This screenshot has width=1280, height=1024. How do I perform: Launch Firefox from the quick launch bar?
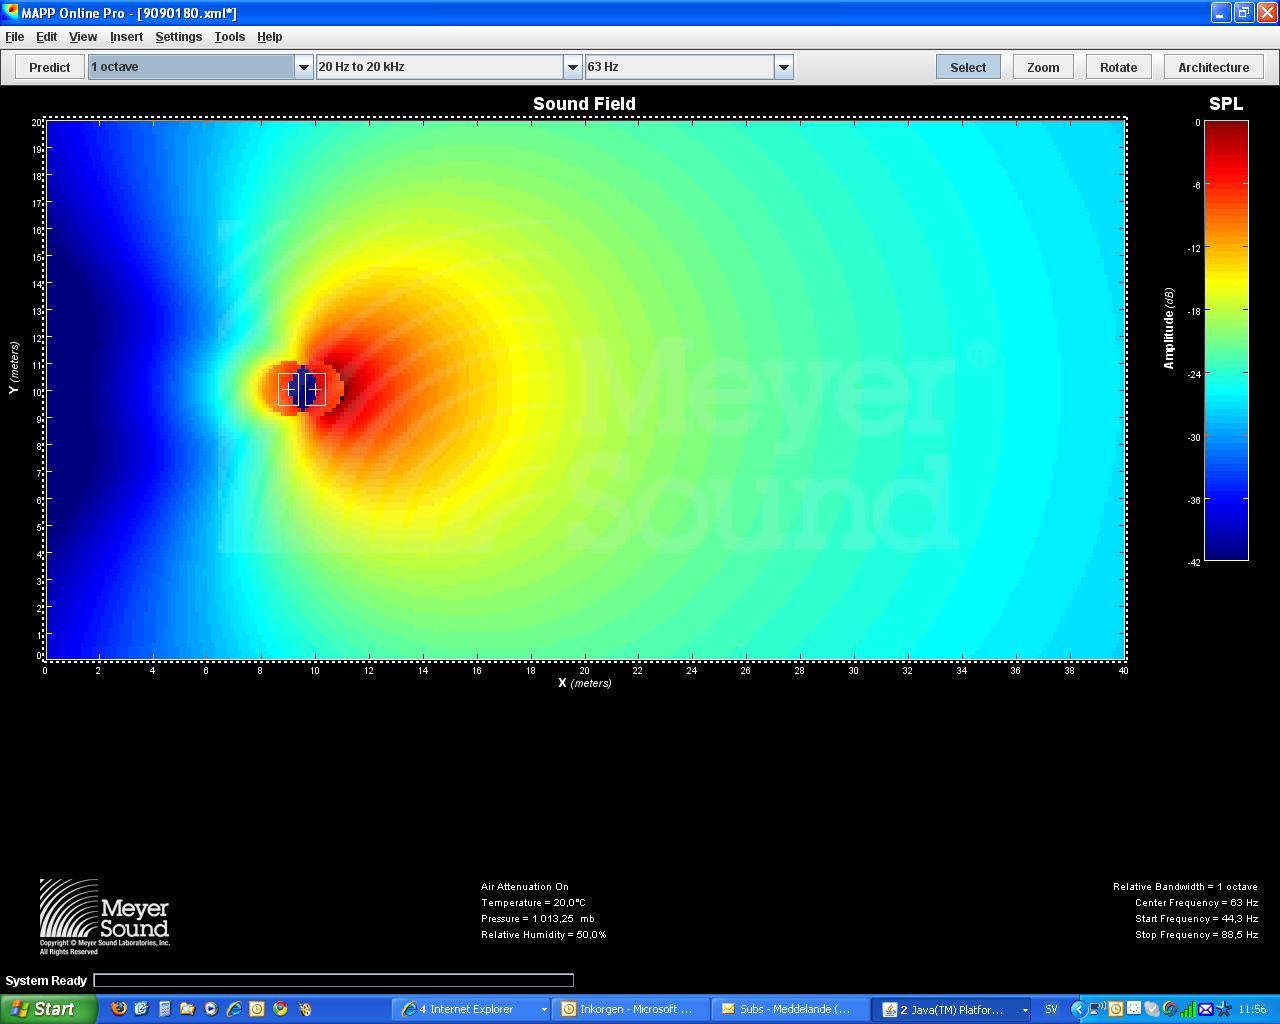point(119,1009)
